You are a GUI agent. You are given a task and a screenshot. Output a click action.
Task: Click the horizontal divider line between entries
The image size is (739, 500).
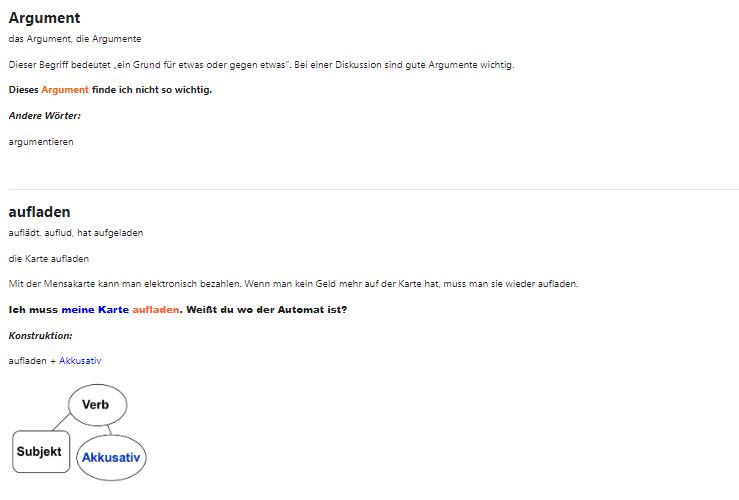pyautogui.click(x=372, y=189)
